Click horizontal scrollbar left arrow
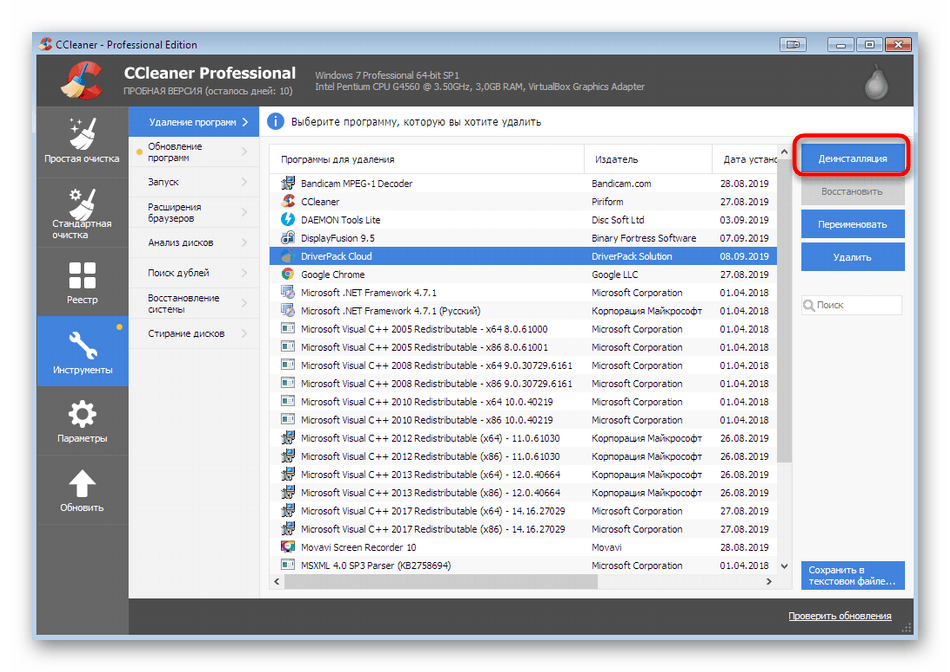 pos(277,582)
